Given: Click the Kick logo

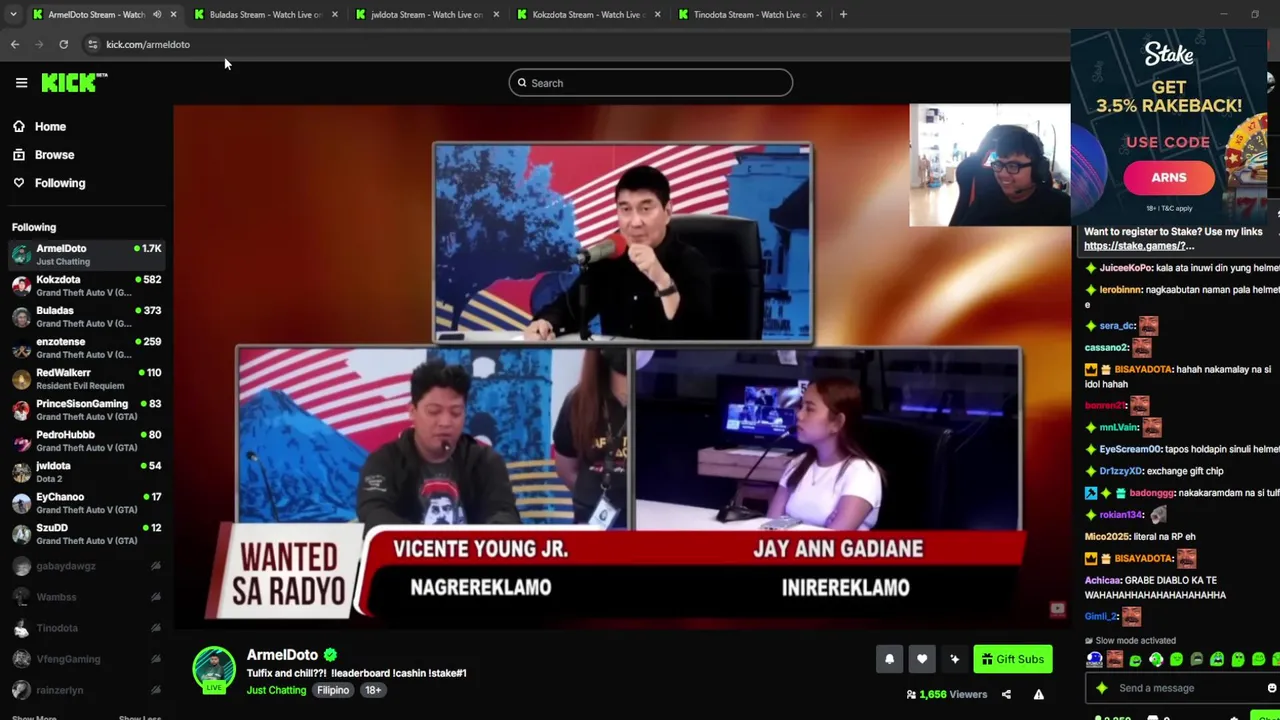Looking at the screenshot, I should (x=74, y=83).
